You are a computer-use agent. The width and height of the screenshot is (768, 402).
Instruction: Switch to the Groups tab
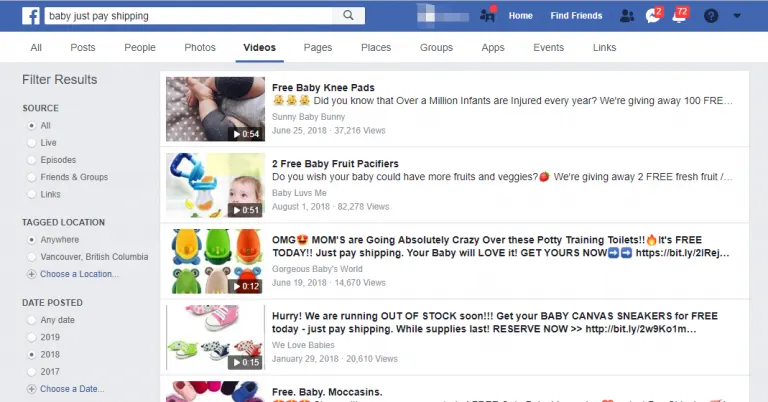(436, 47)
